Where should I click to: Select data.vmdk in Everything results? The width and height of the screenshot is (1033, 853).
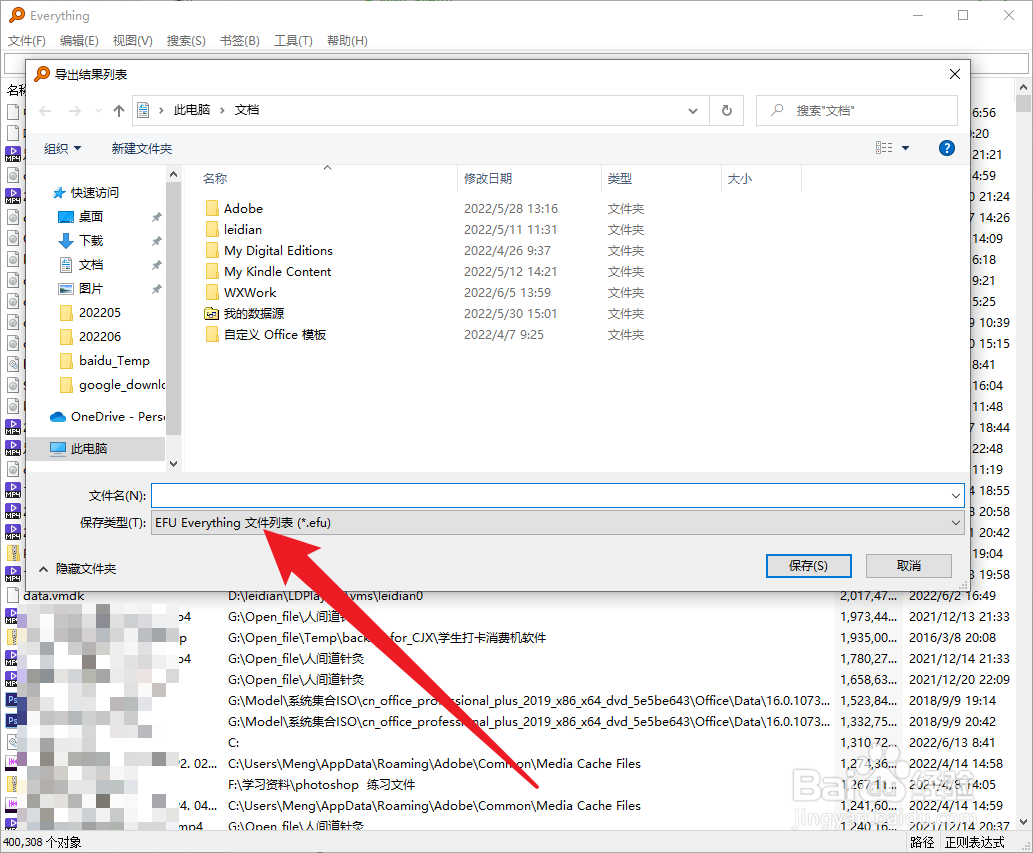point(53,596)
